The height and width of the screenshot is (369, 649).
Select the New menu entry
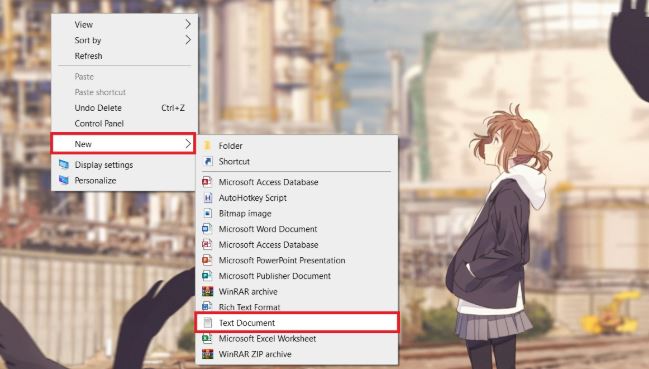pyautogui.click(x=123, y=144)
